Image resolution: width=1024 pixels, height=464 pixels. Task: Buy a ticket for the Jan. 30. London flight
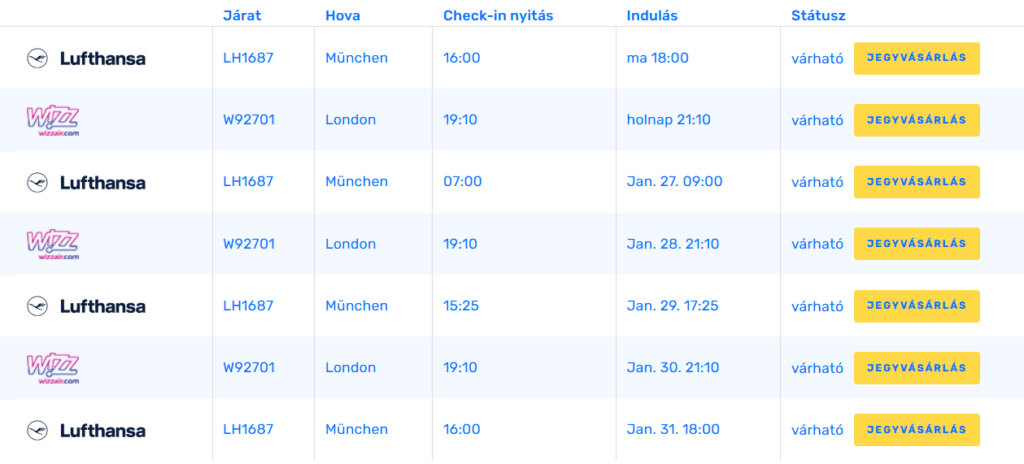pyautogui.click(x=916, y=368)
